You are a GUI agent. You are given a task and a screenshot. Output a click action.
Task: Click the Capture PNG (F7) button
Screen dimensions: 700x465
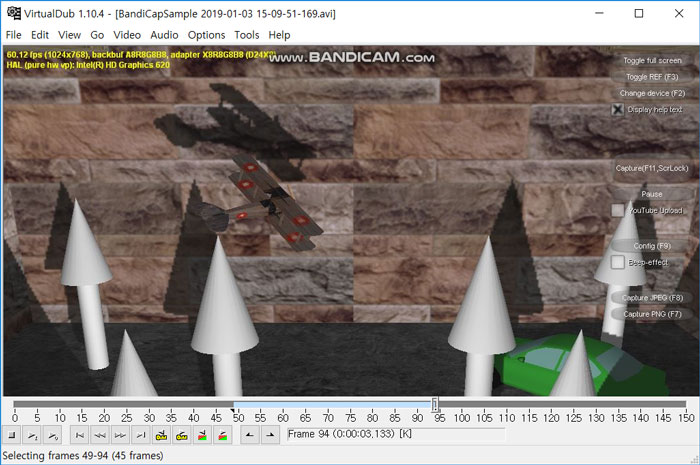652,314
